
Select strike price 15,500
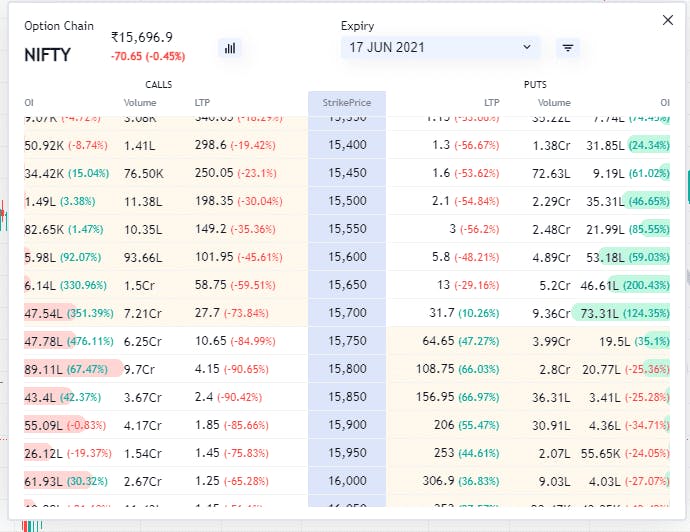[347, 201]
